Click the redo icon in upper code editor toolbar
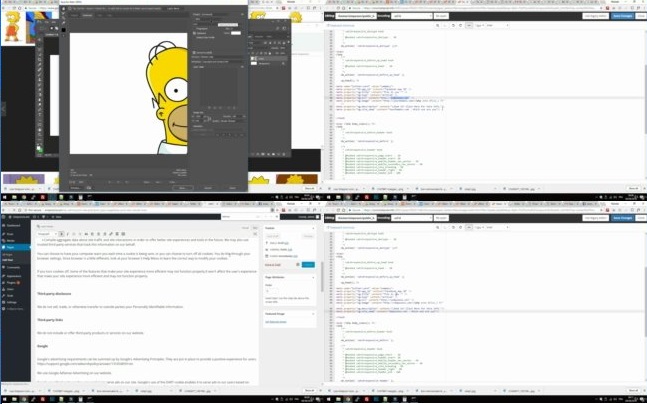Image resolution: width=647 pixels, height=404 pixels. tap(460, 26)
